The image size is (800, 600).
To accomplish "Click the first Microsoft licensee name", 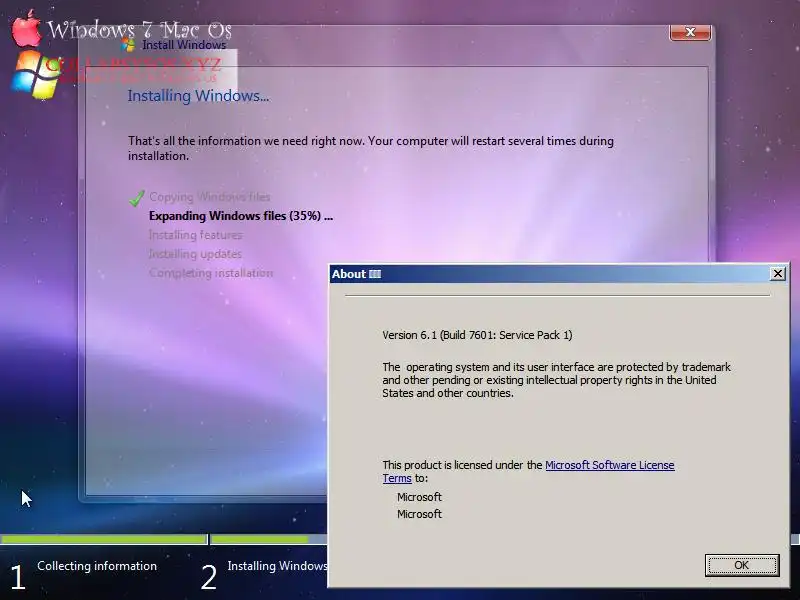I will 419,497.
